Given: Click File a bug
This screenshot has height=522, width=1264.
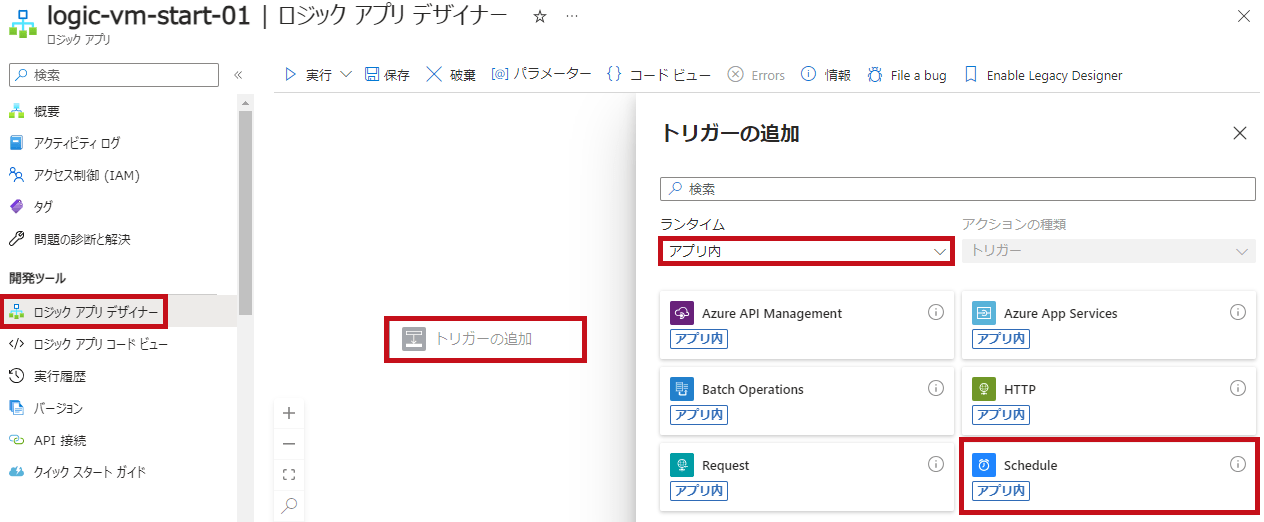Looking at the screenshot, I should [907, 75].
